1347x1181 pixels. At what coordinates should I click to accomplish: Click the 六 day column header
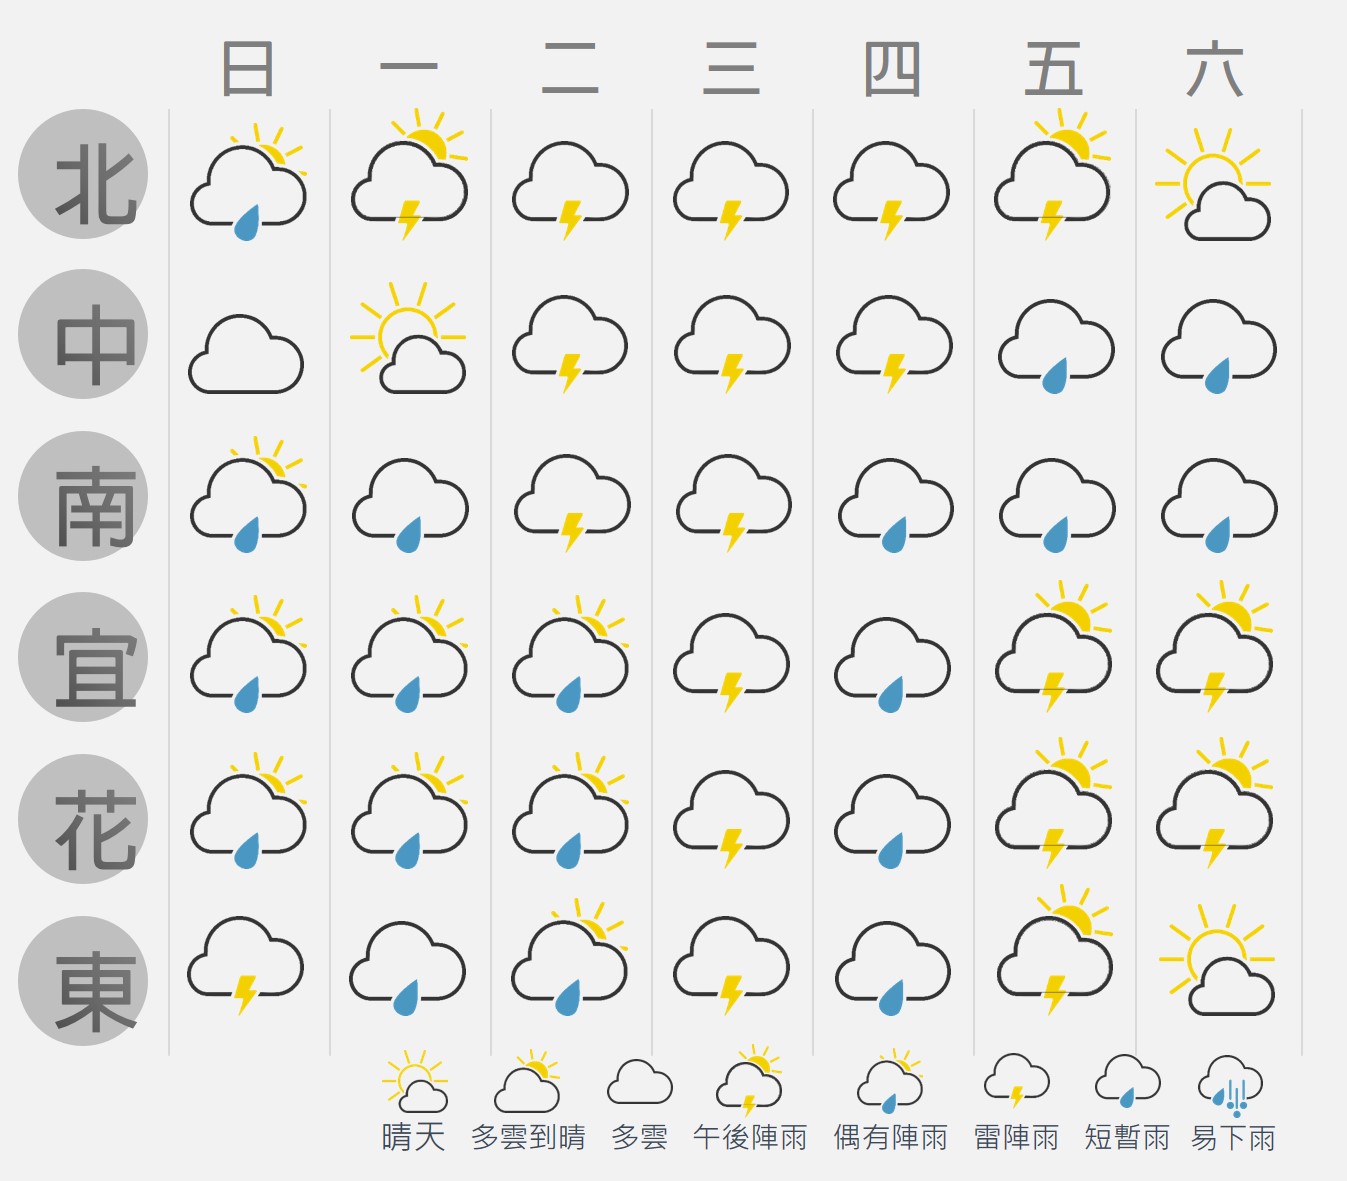(x=1214, y=69)
